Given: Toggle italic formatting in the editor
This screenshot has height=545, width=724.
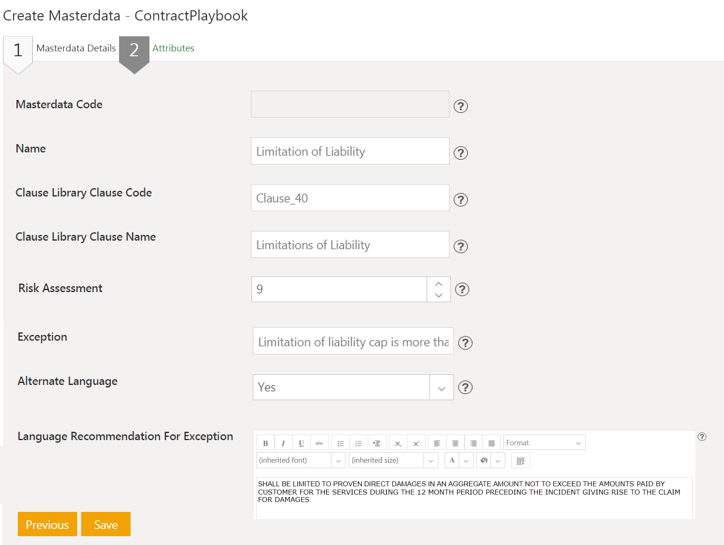Looking at the screenshot, I should pyautogui.click(x=283, y=443).
